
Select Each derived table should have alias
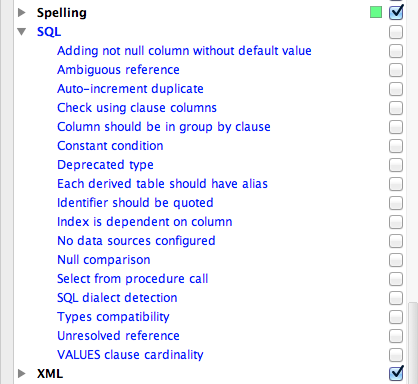tap(162, 184)
